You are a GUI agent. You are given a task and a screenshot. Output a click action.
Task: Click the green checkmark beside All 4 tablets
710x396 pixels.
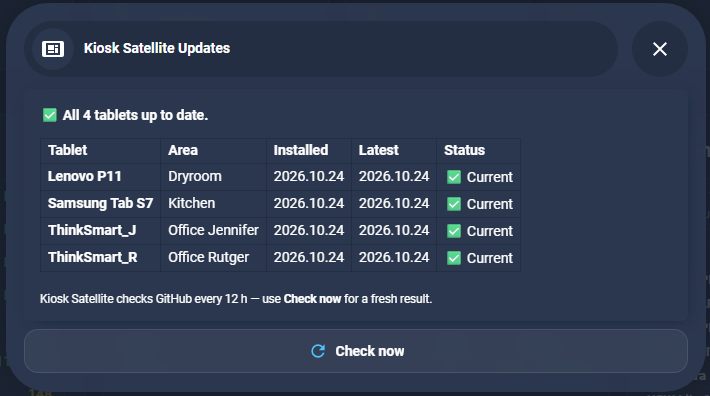tap(50, 115)
